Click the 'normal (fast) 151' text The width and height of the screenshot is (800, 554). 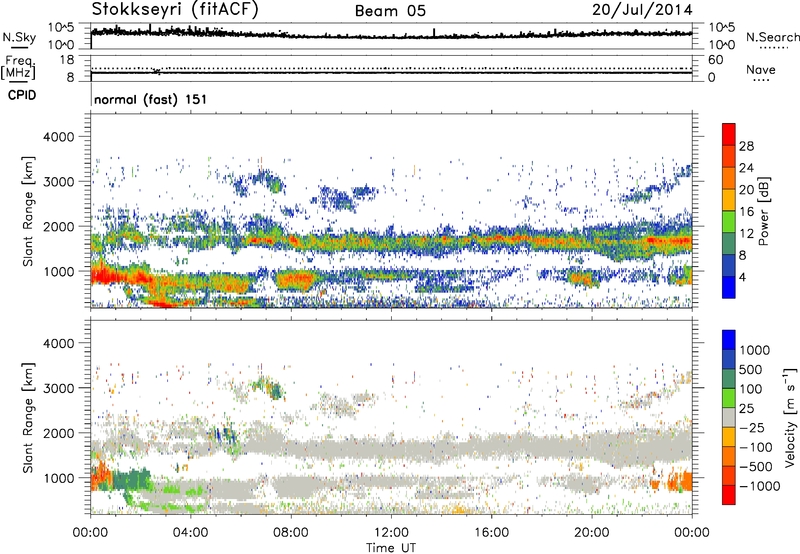tap(151, 99)
